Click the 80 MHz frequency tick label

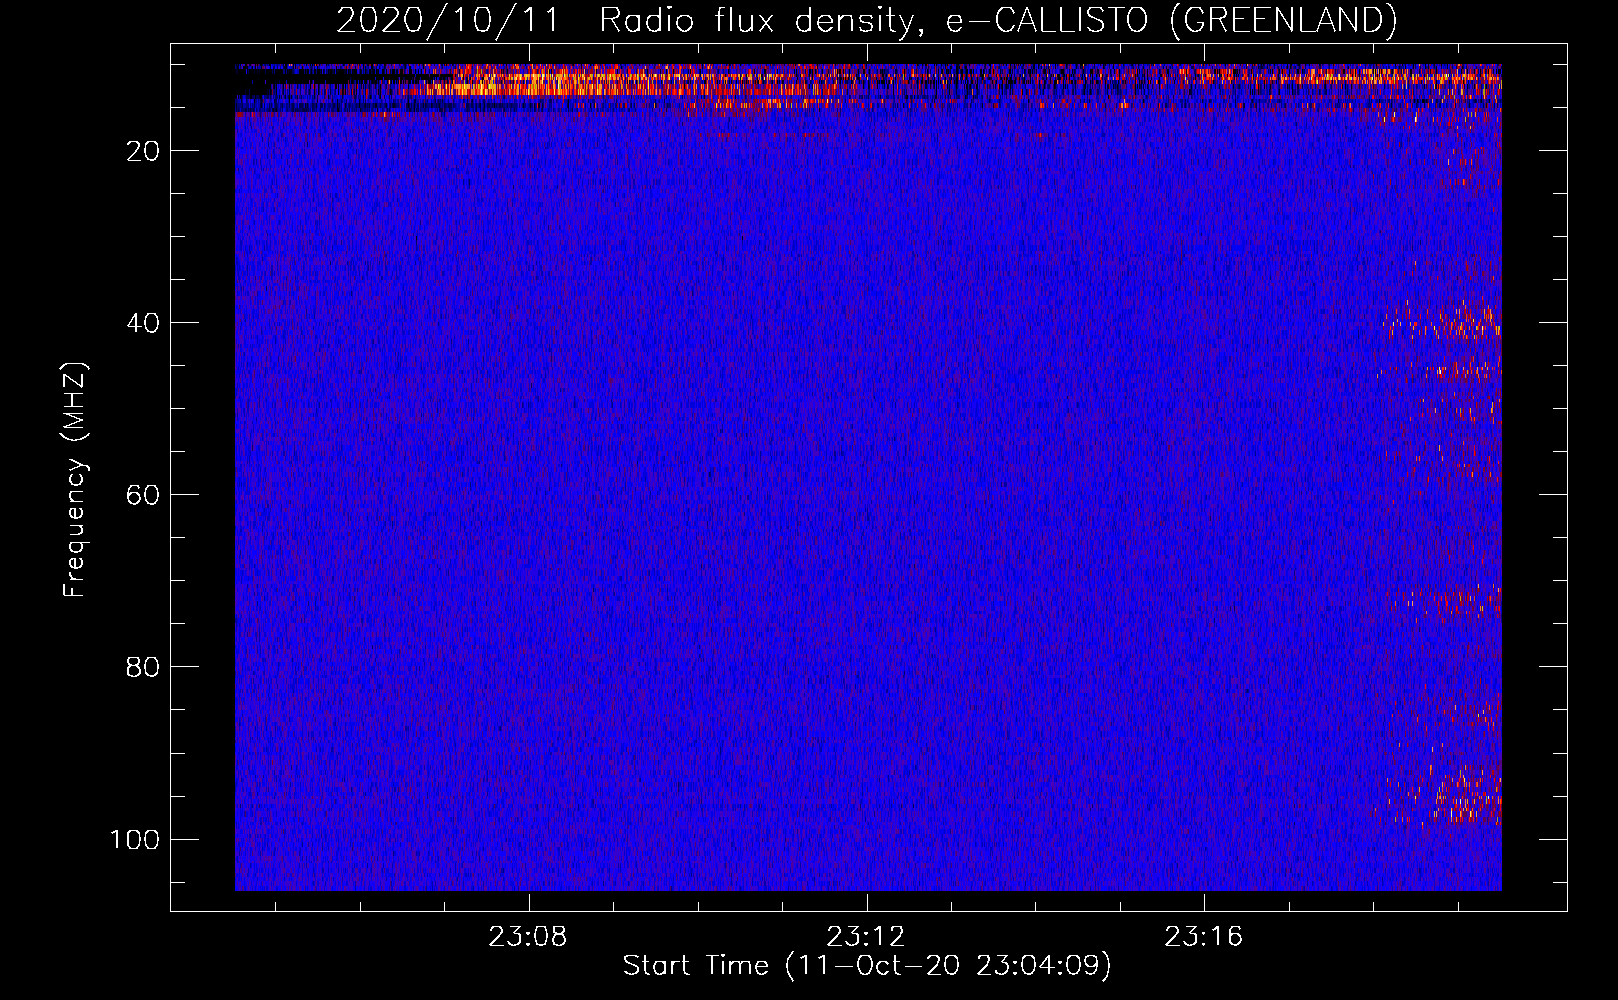point(143,667)
